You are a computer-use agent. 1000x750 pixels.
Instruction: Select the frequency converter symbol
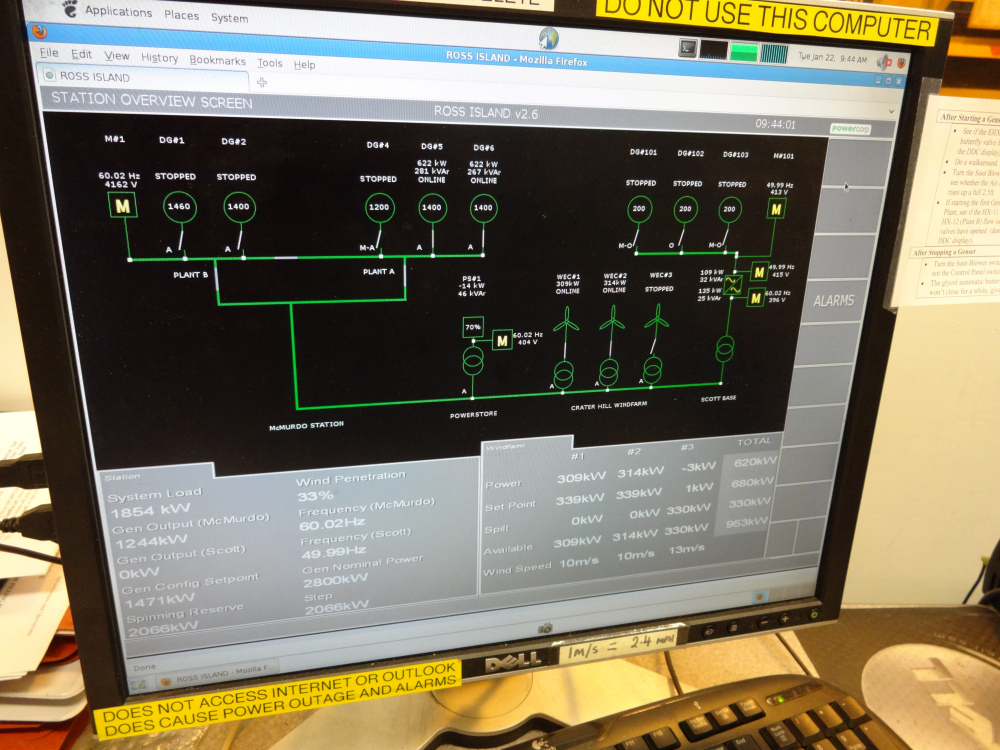[733, 284]
